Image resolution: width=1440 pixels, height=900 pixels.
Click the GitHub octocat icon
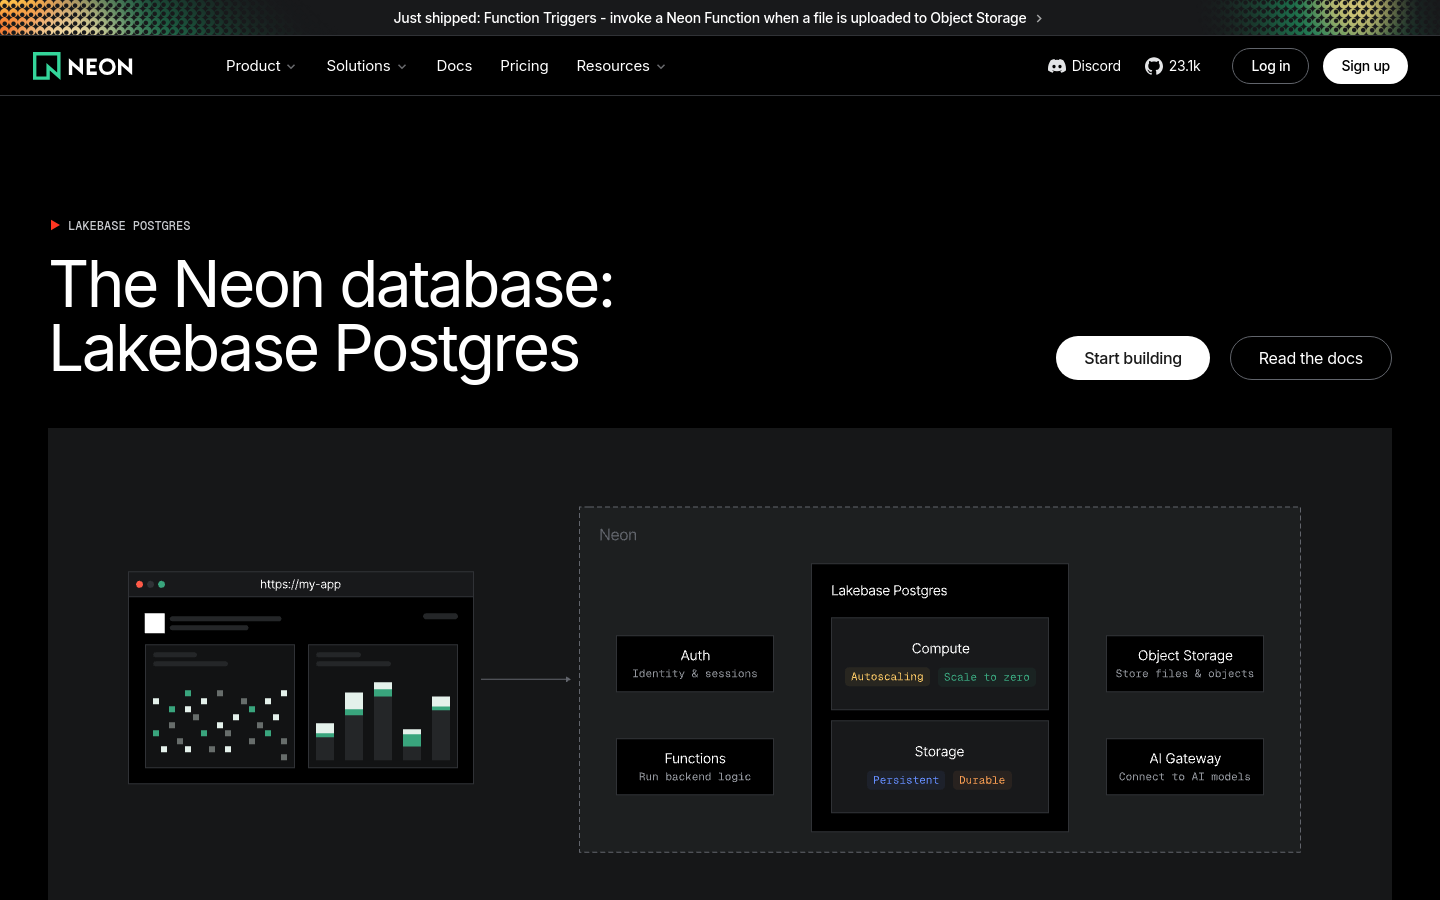(1154, 66)
